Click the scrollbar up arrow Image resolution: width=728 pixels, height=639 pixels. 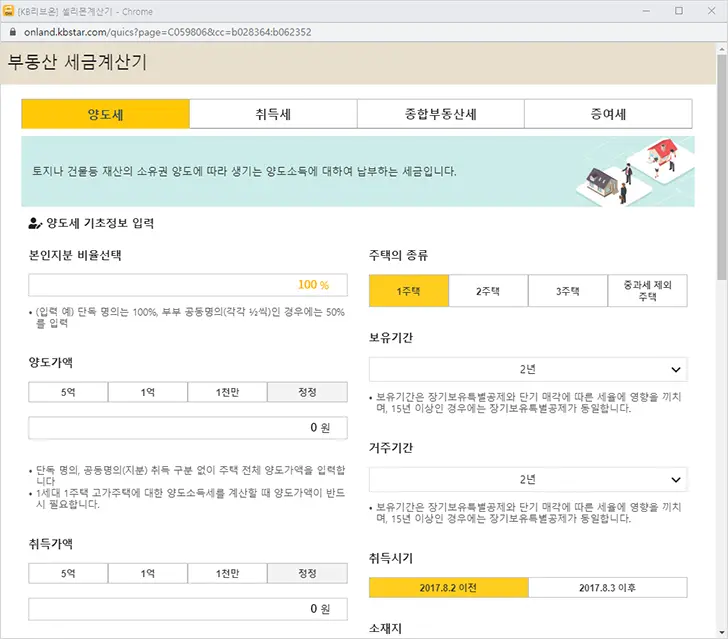(722, 48)
